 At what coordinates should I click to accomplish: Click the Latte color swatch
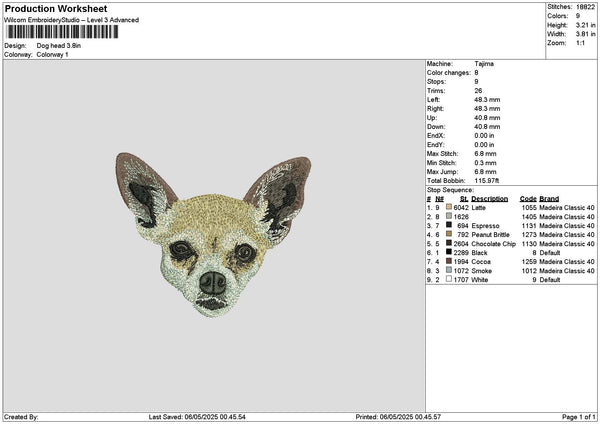(x=449, y=207)
